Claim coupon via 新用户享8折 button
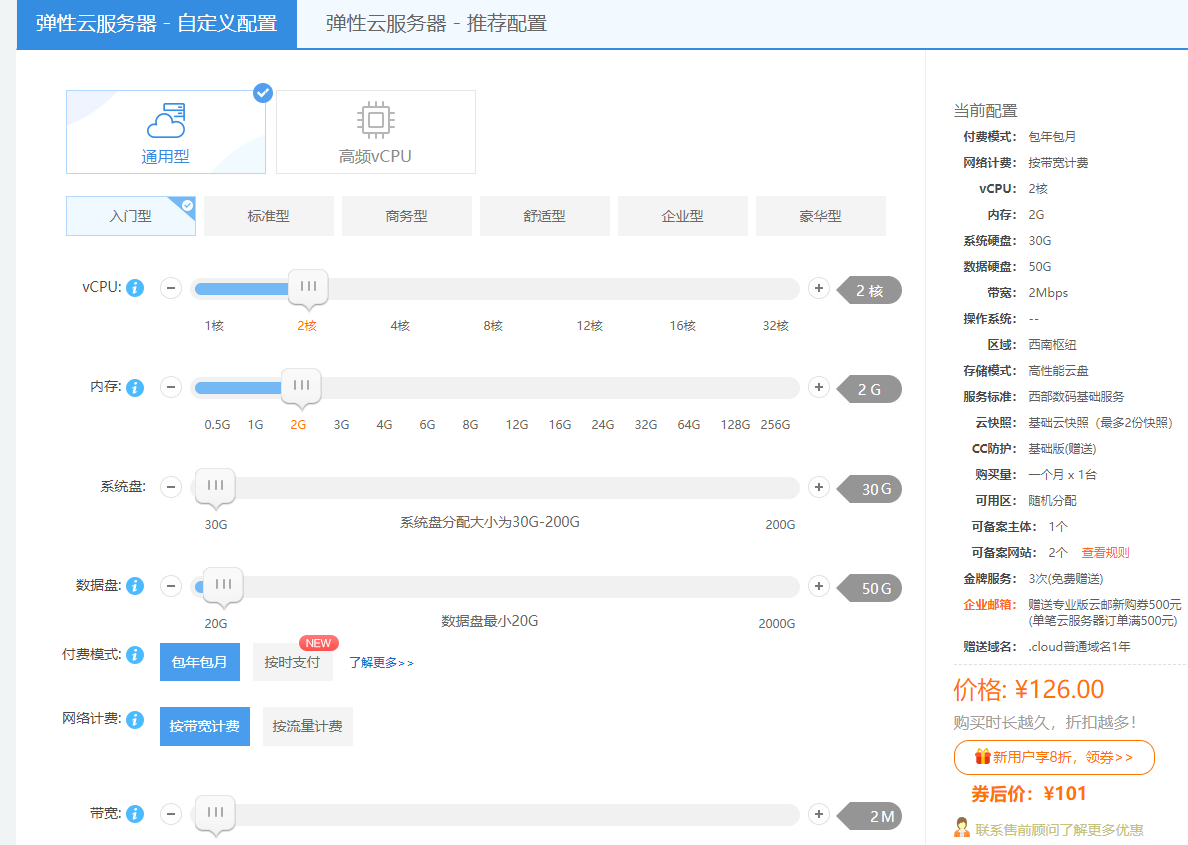 [x=1054, y=757]
